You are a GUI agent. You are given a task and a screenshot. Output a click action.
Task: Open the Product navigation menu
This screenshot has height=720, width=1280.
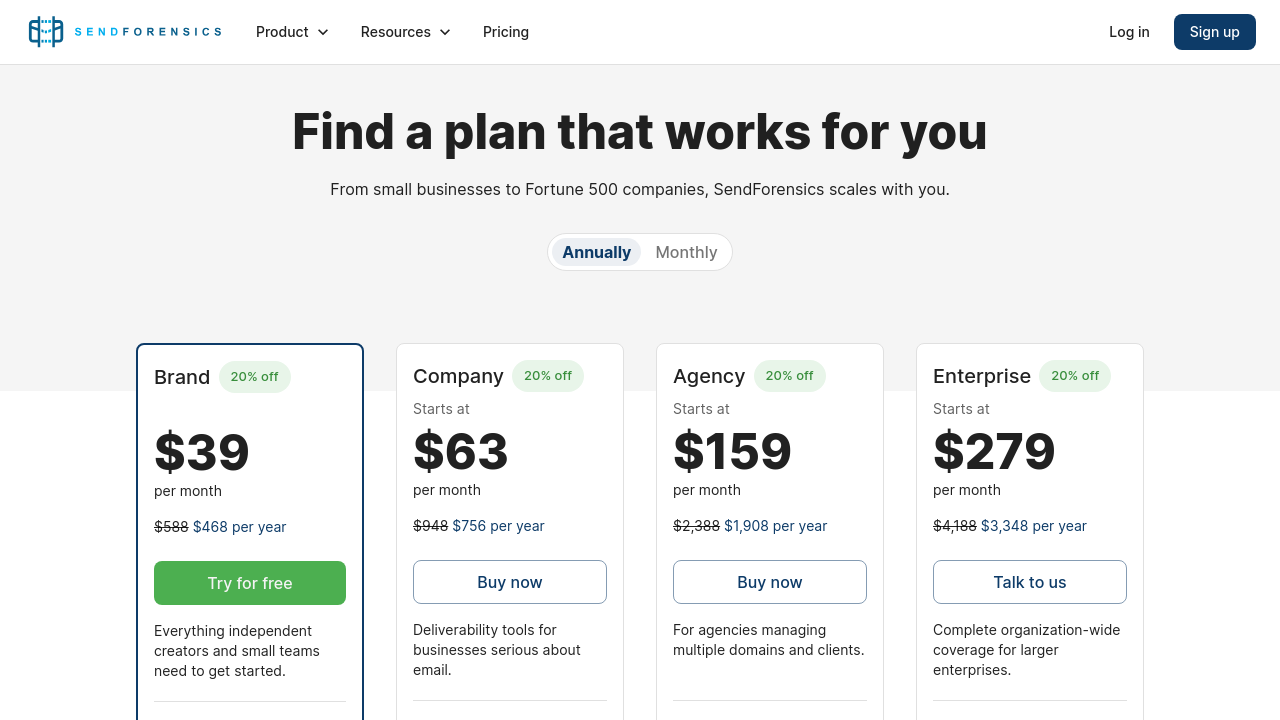click(282, 32)
